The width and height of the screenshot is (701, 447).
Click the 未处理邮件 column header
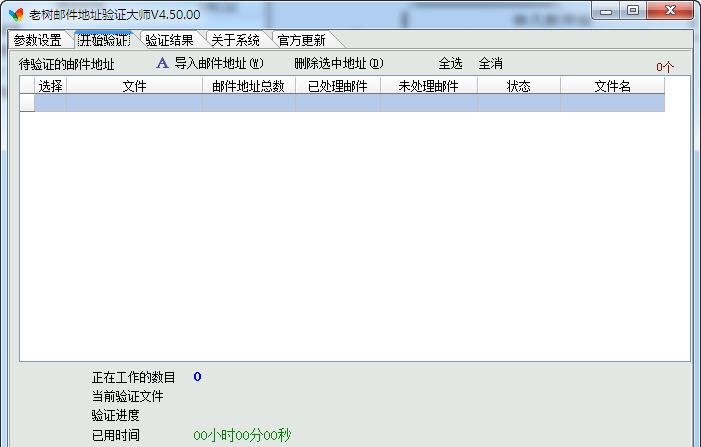tap(428, 86)
